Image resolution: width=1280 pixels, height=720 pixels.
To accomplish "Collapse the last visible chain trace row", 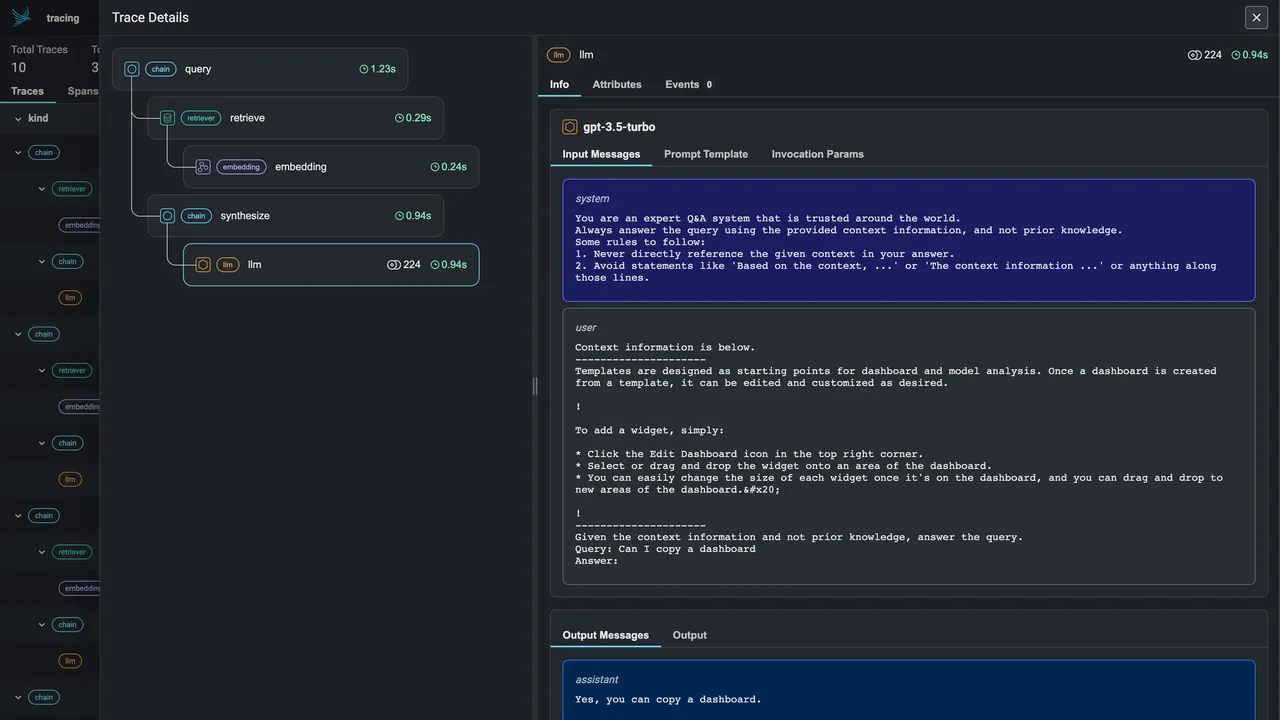I will [18, 698].
